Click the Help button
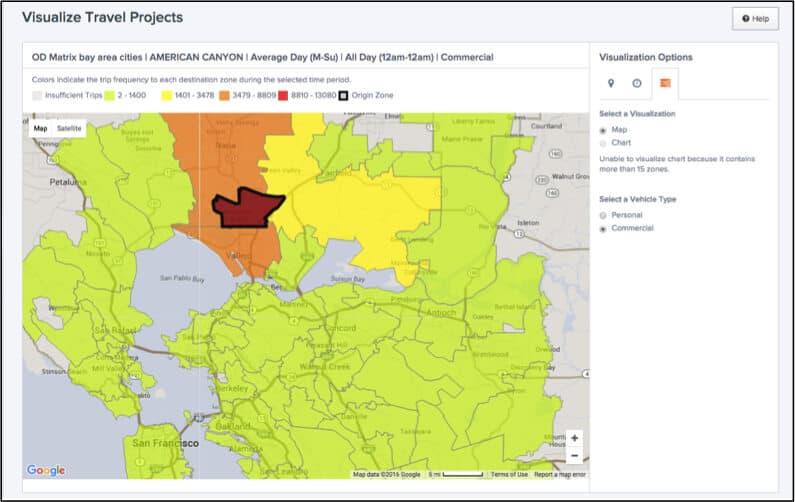 click(x=755, y=19)
